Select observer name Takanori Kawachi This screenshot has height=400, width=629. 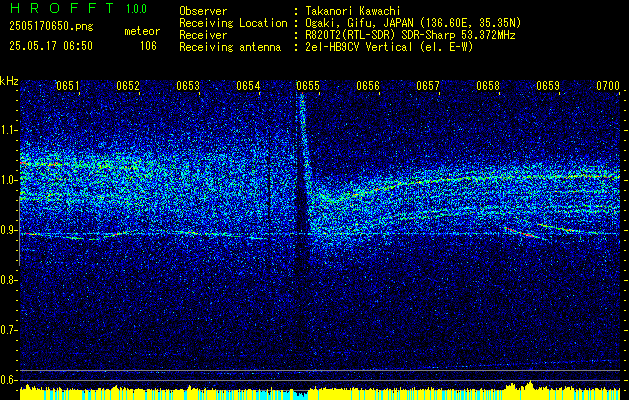click(353, 11)
